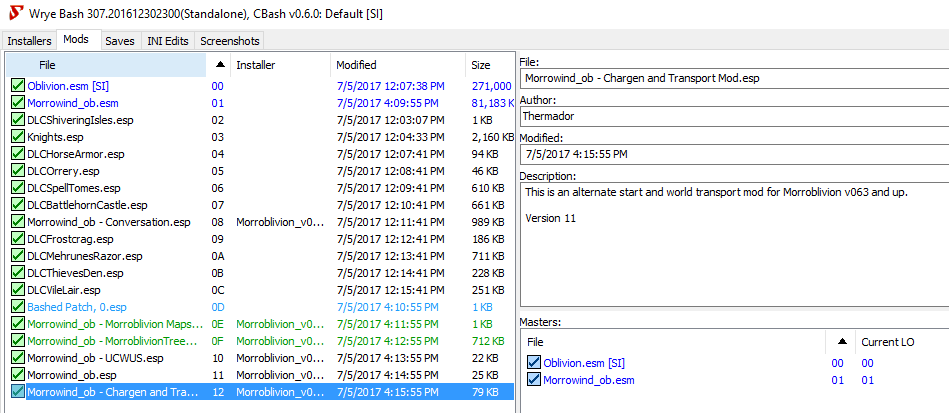Click Oblivion.esm [SI] name in Masters list
The image size is (949, 413).
[x=584, y=363]
